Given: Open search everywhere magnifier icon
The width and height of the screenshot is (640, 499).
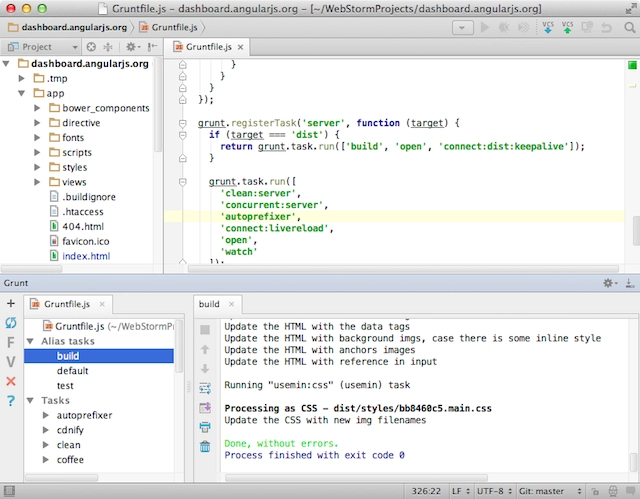Looking at the screenshot, I should coord(630,27).
